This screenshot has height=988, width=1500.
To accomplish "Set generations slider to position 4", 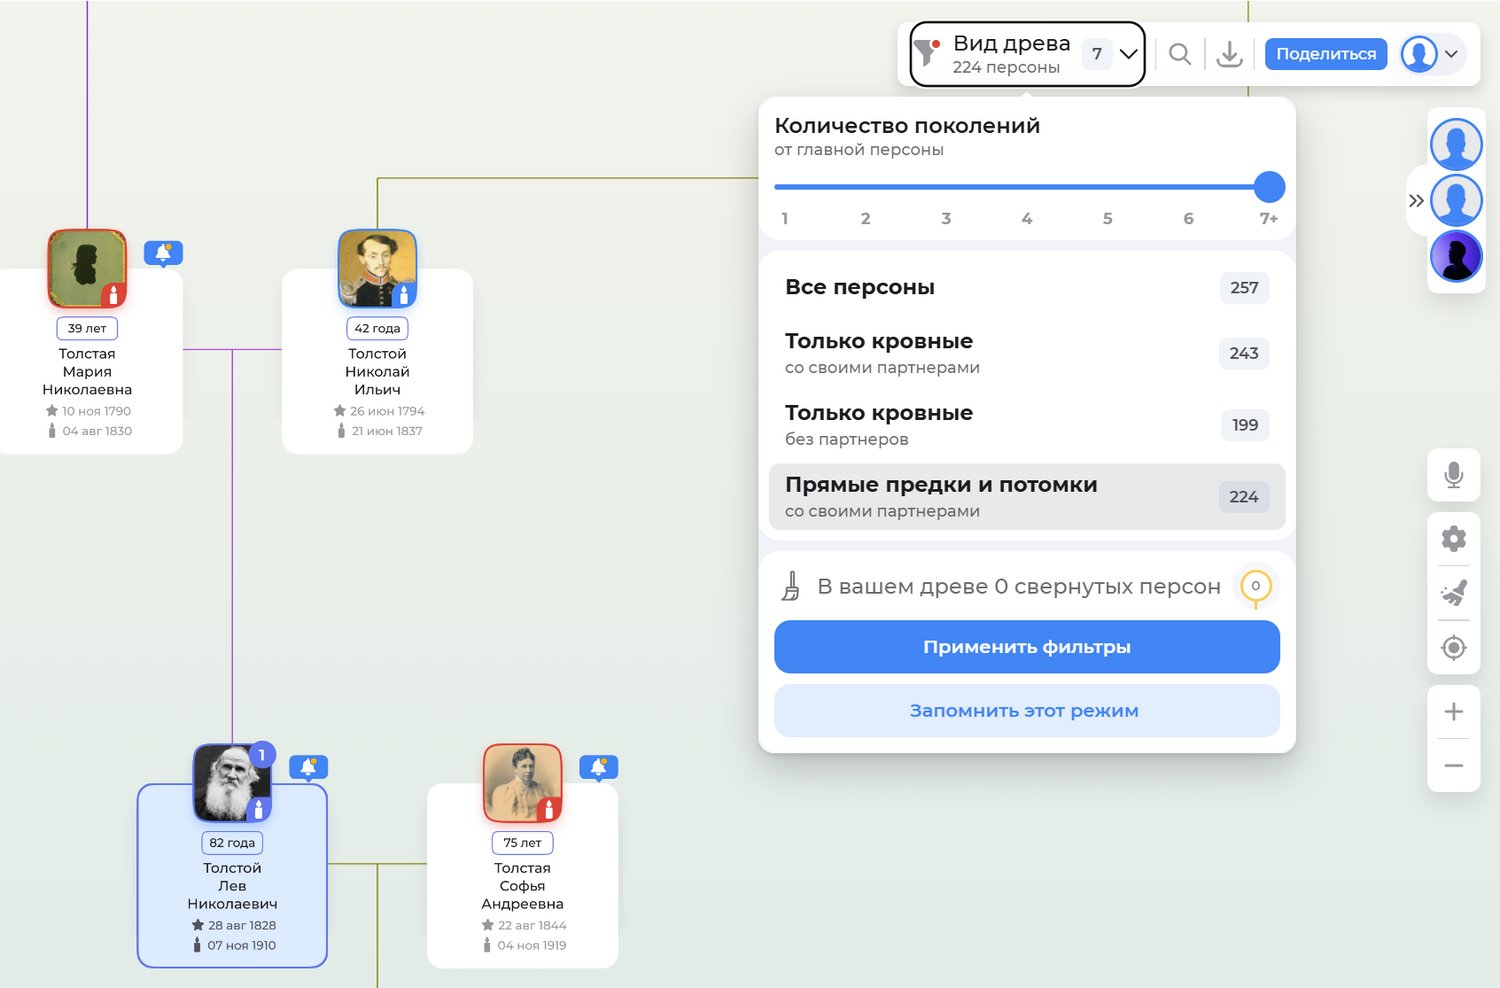I will [x=1027, y=187].
